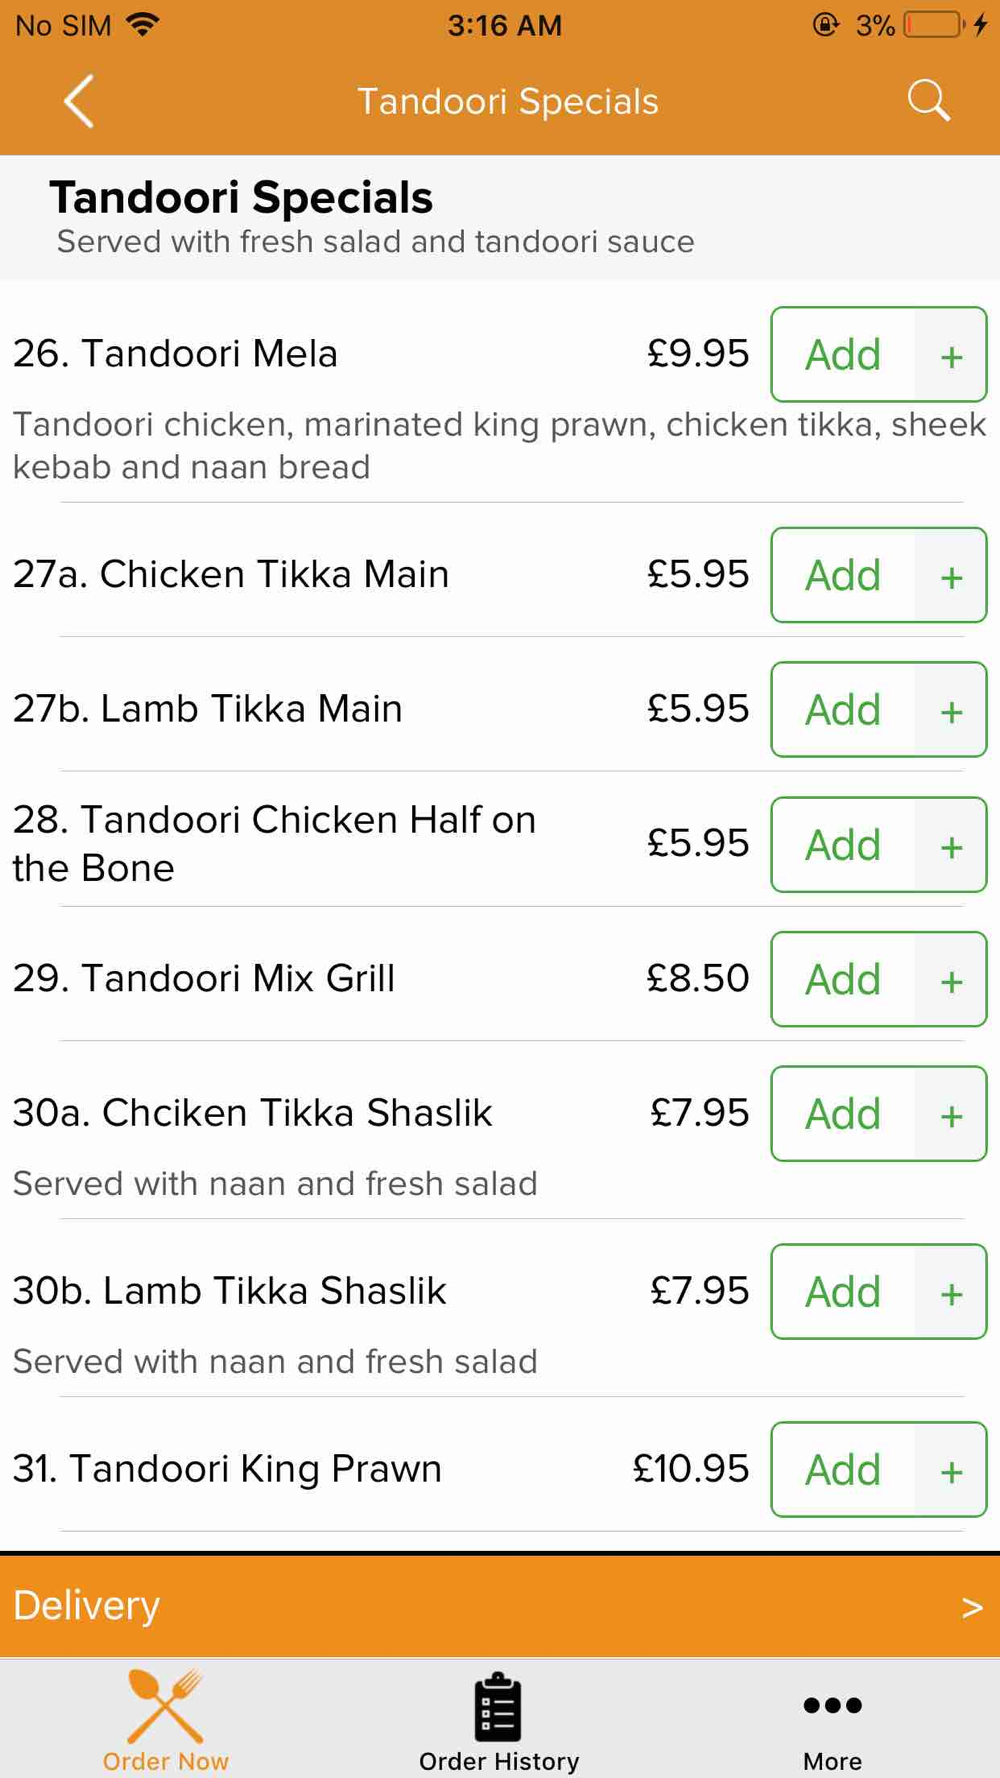The width and height of the screenshot is (1000, 1778).
Task: Open the Order History clipboard icon
Action: tap(498, 1707)
